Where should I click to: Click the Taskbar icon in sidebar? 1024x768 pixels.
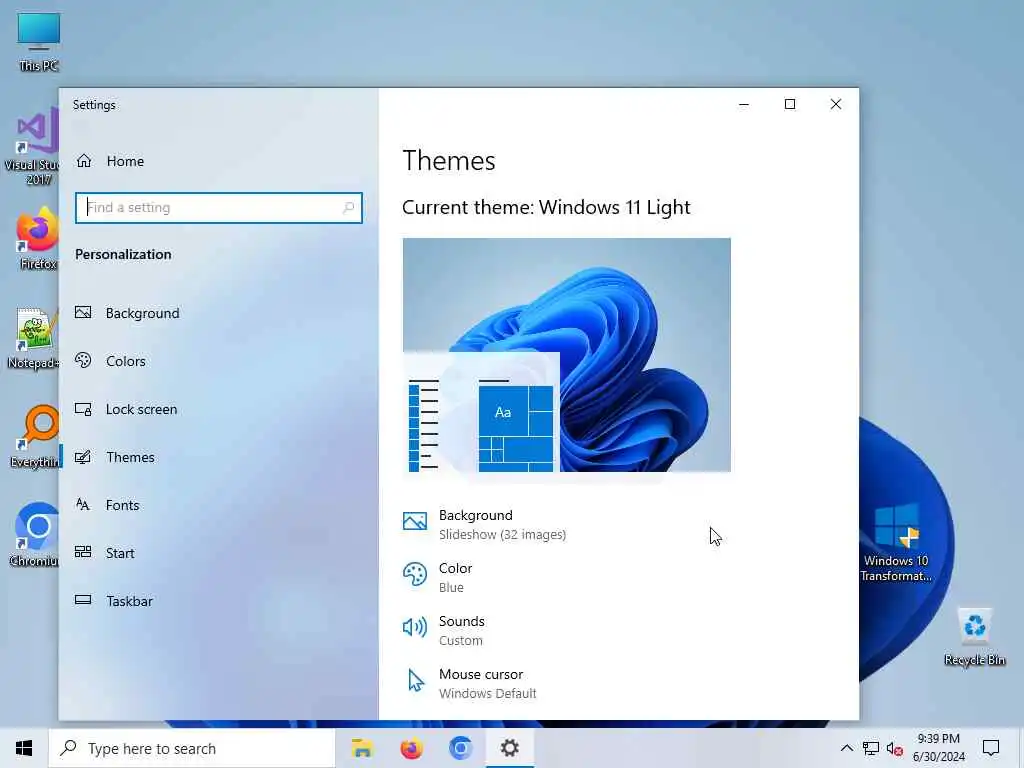(83, 600)
